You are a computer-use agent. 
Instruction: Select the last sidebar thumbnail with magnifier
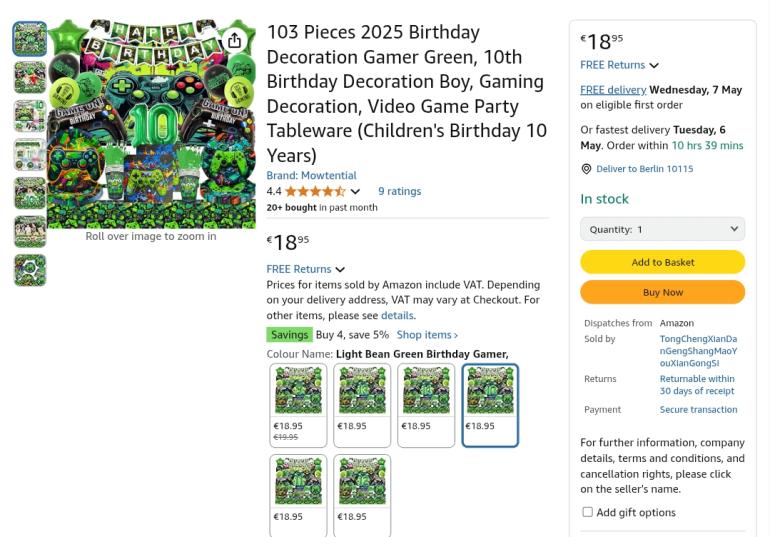tap(30, 270)
